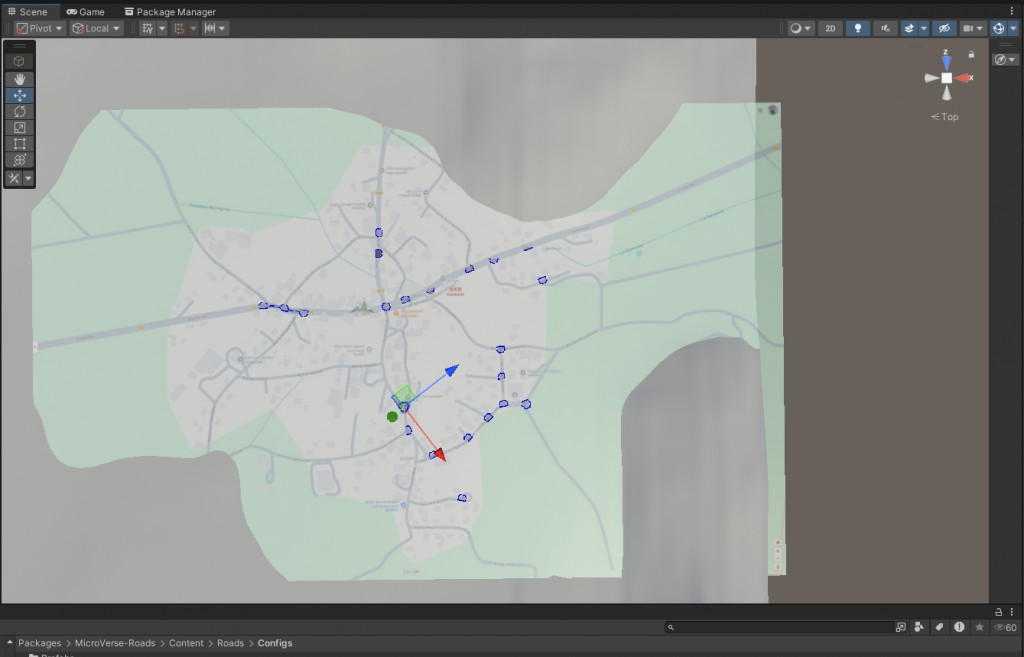Click the grid snapping icon
This screenshot has height=657, width=1024.
[x=179, y=28]
